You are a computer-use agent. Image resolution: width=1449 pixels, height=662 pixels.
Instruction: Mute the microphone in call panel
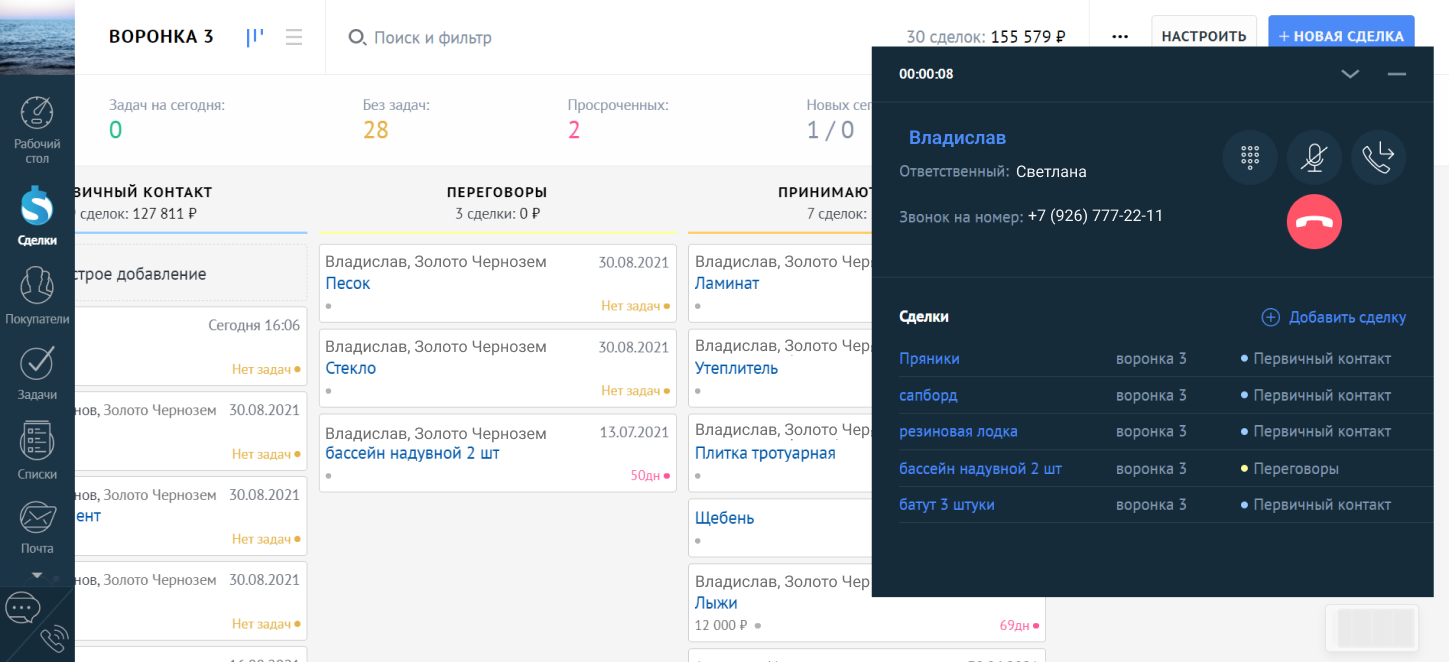pyautogui.click(x=1314, y=157)
